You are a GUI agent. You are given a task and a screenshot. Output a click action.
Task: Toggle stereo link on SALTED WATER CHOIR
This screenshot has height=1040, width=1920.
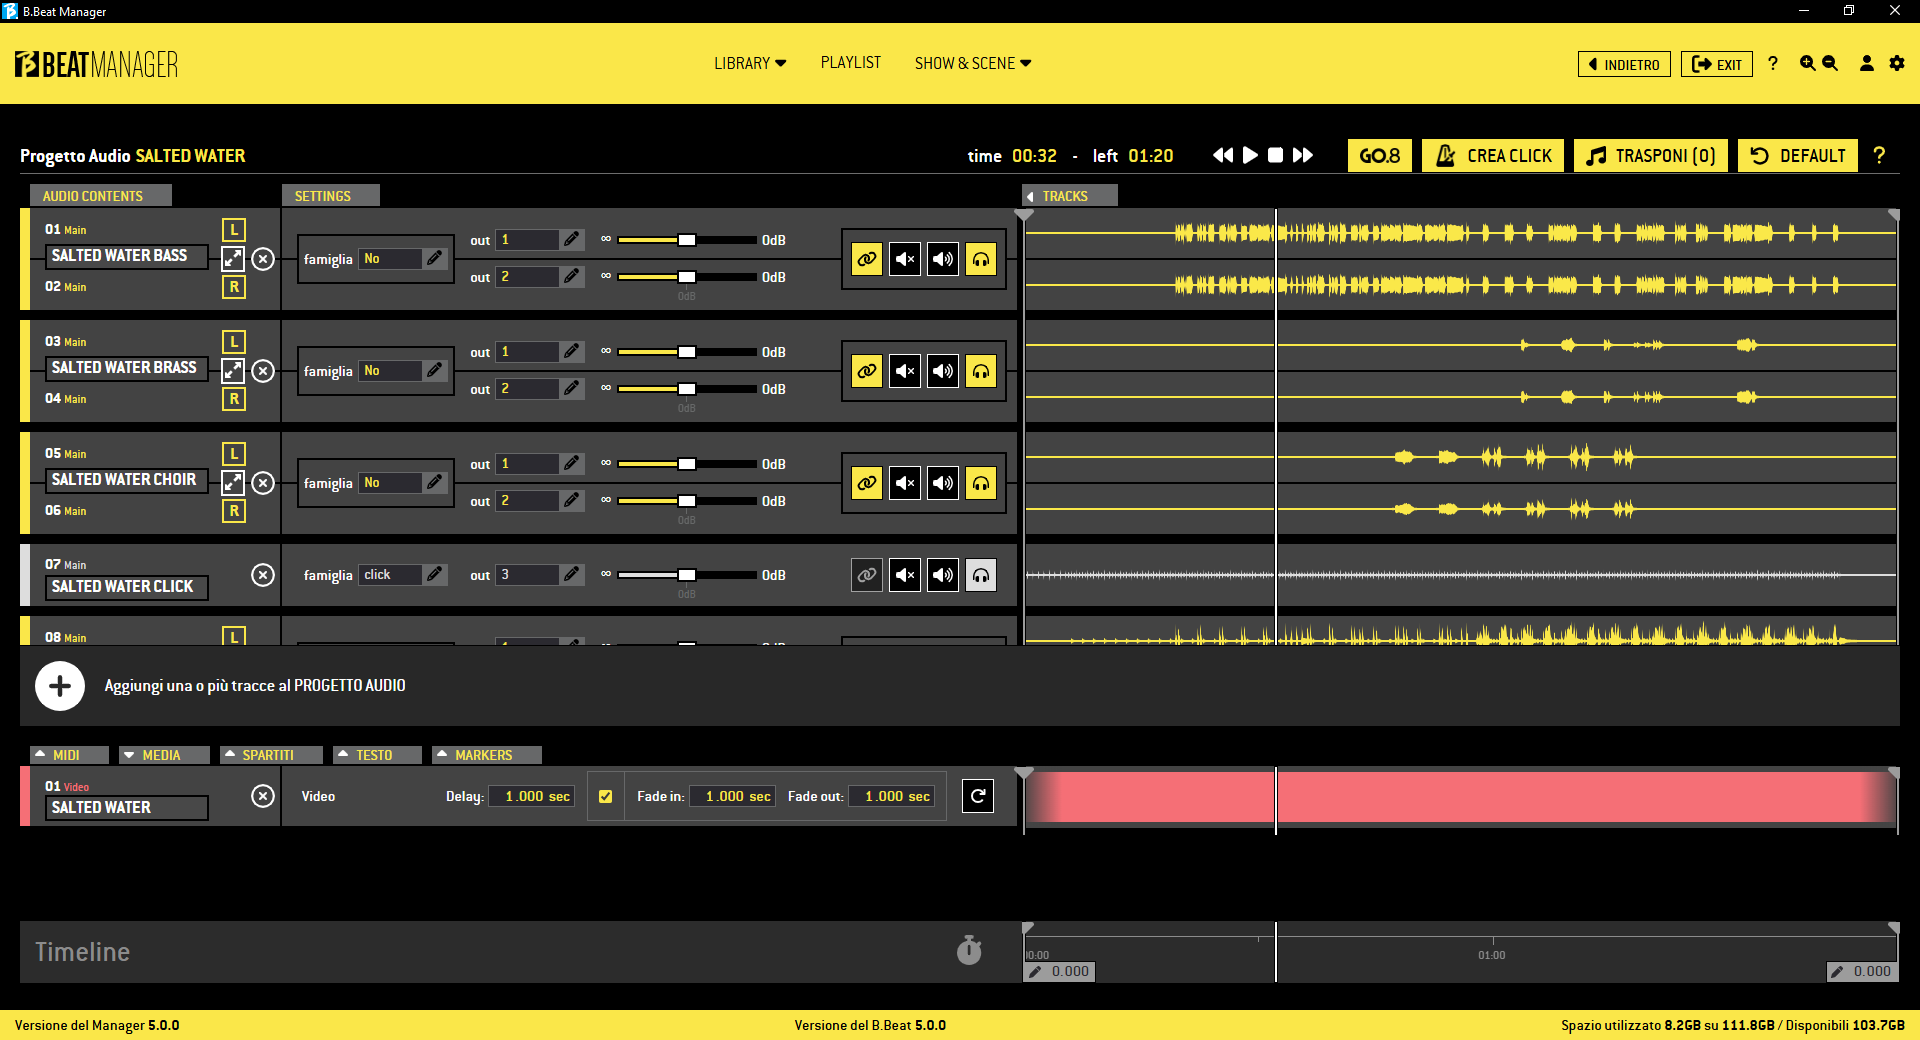click(x=867, y=483)
